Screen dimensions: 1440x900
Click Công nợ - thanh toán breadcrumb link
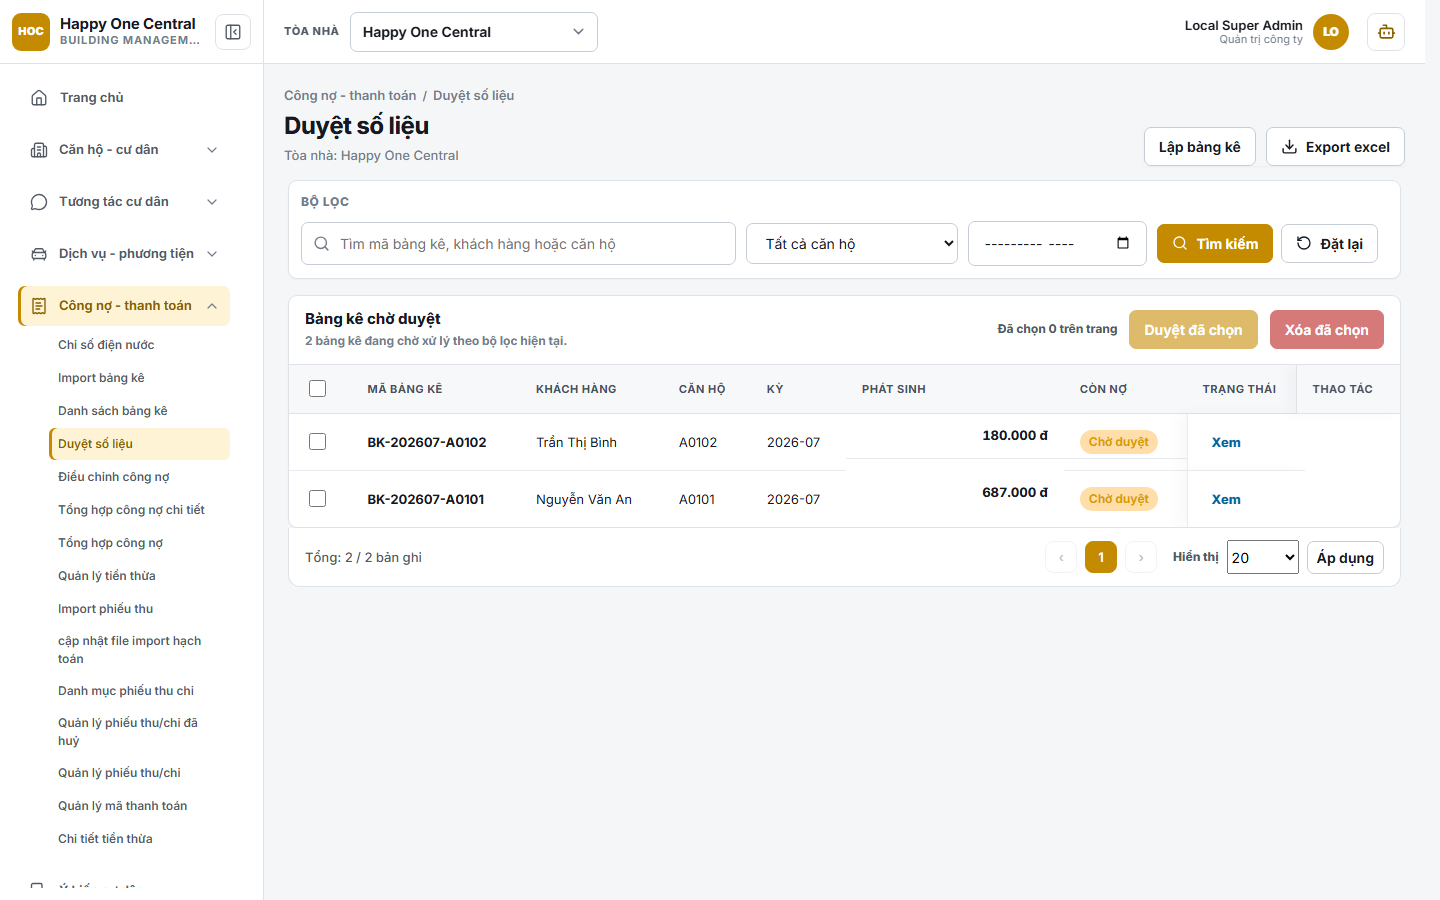350,96
